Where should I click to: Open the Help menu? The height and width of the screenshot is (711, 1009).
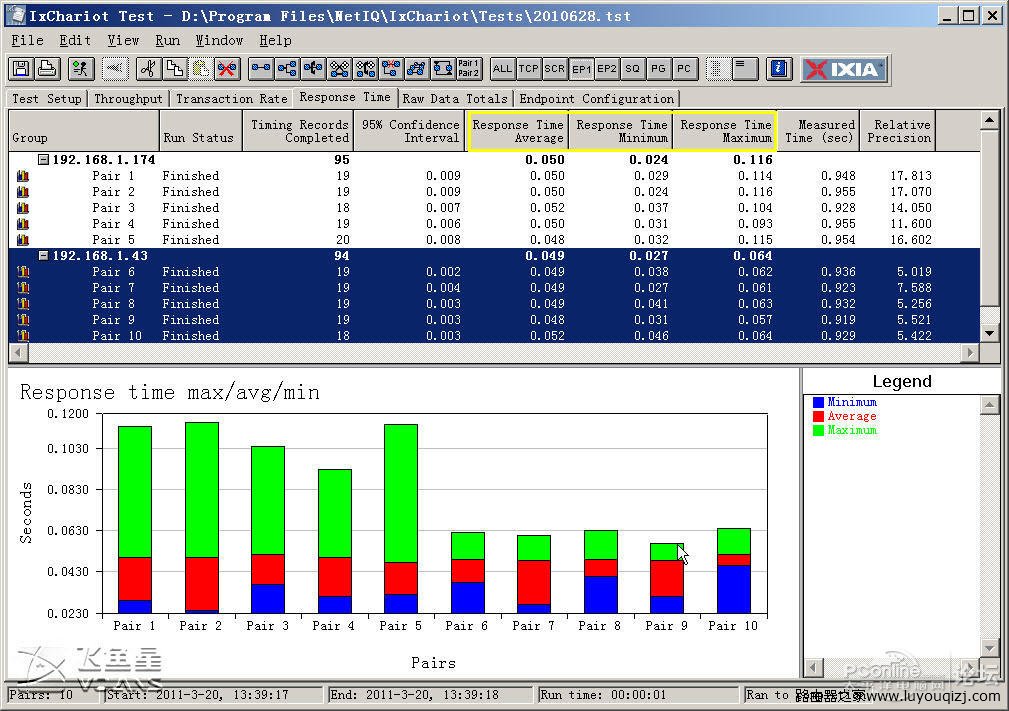click(x=275, y=41)
